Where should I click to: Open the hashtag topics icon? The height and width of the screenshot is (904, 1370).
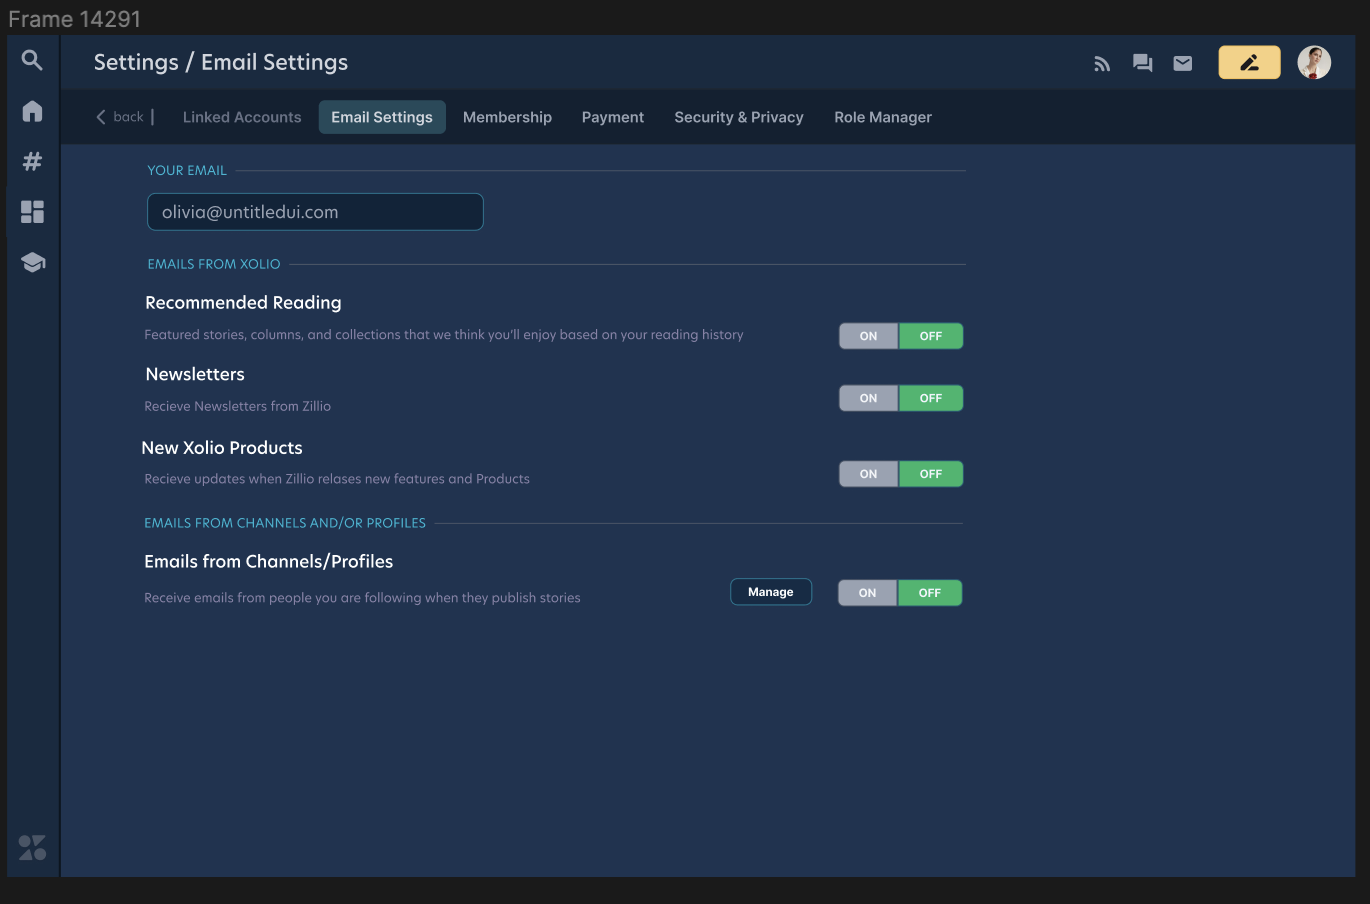[x=32, y=161]
